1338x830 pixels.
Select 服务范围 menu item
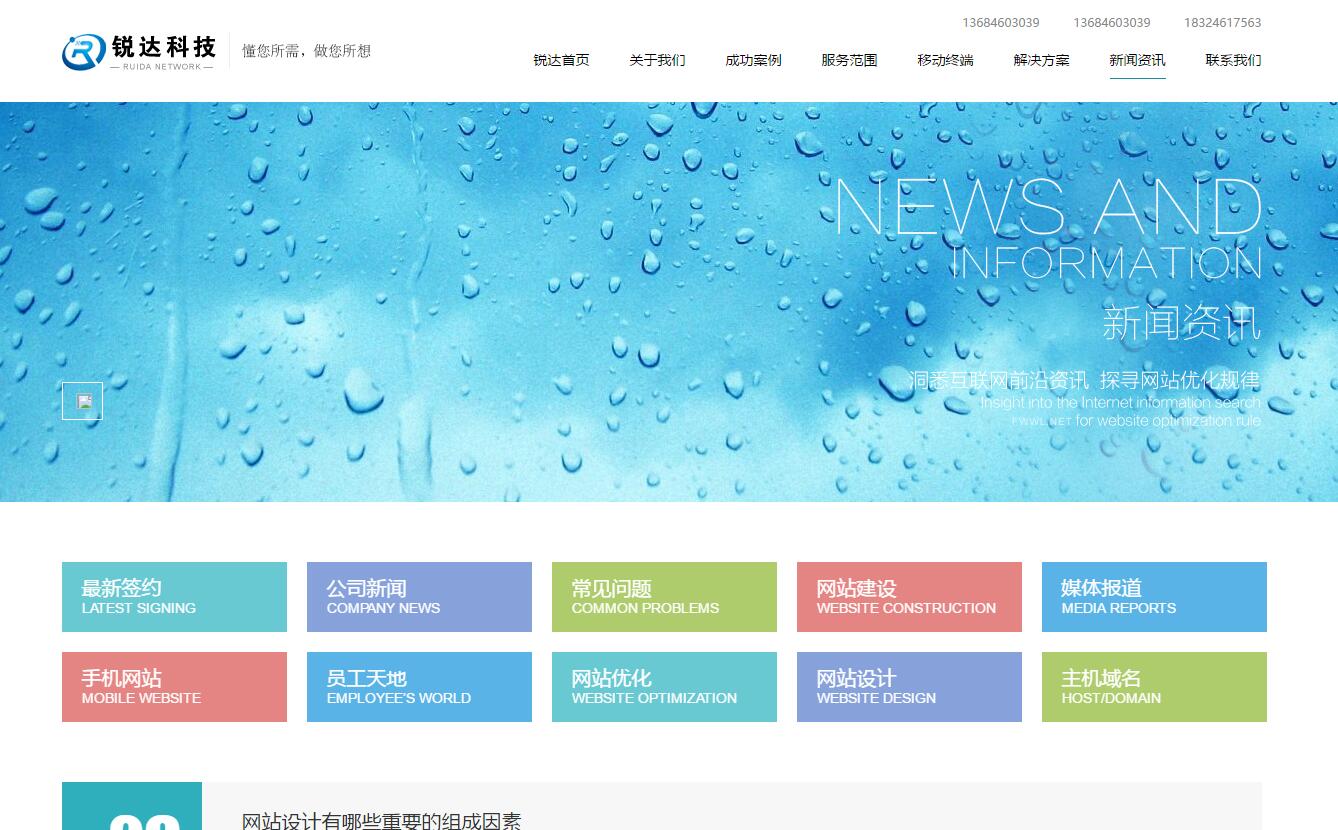[x=849, y=60]
